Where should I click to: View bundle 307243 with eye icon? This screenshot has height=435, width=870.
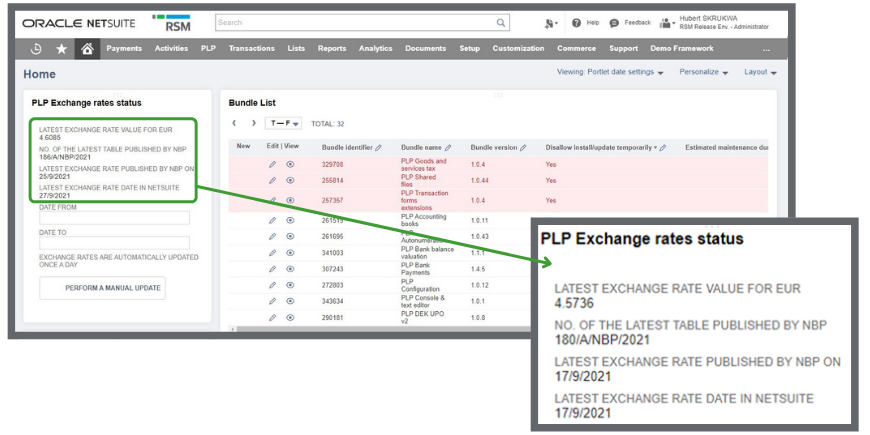tap(290, 269)
